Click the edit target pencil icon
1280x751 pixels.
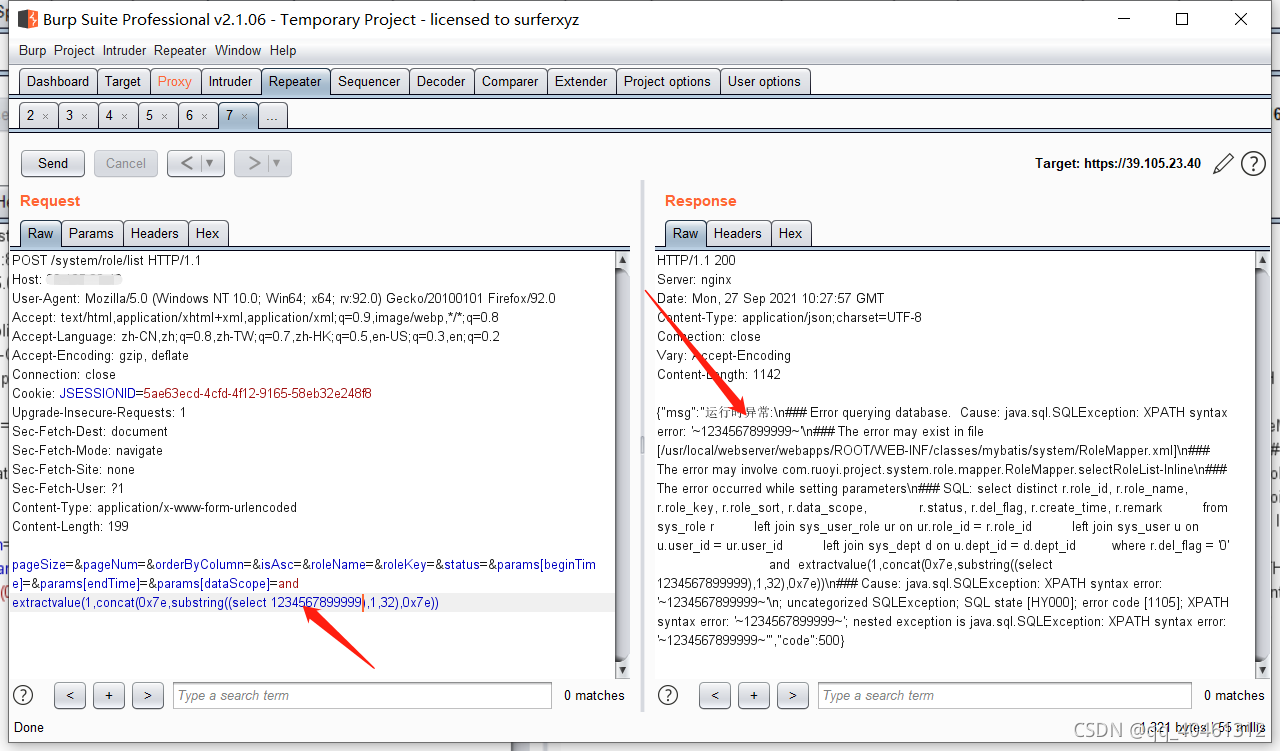(x=1223, y=164)
